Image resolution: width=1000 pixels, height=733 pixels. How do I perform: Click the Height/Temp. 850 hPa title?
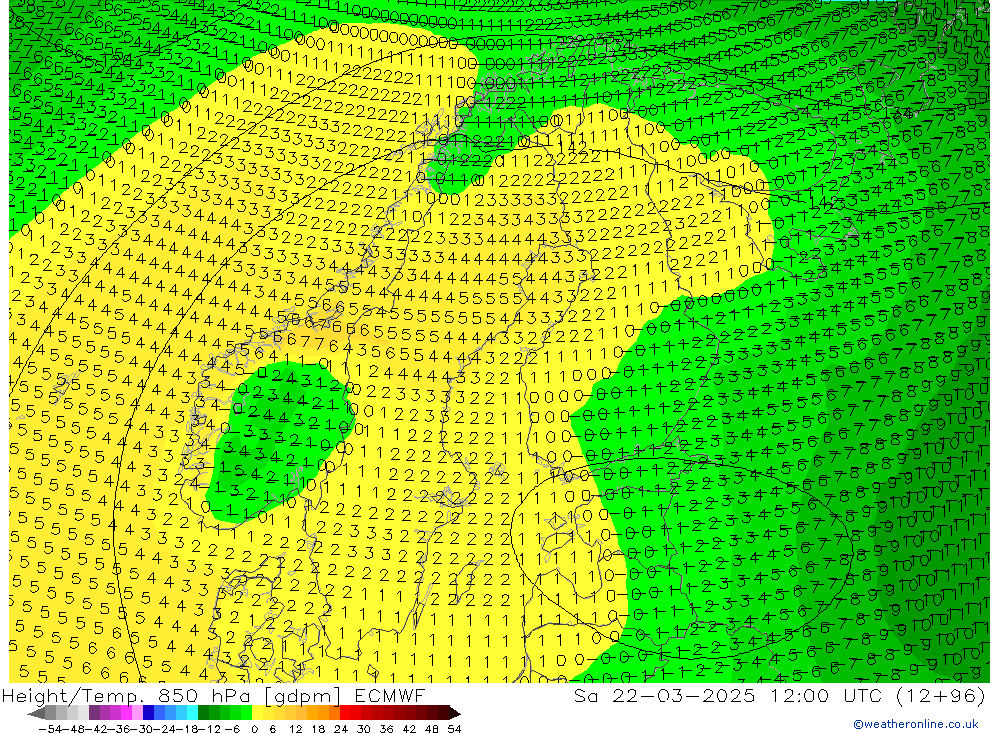coord(126,696)
